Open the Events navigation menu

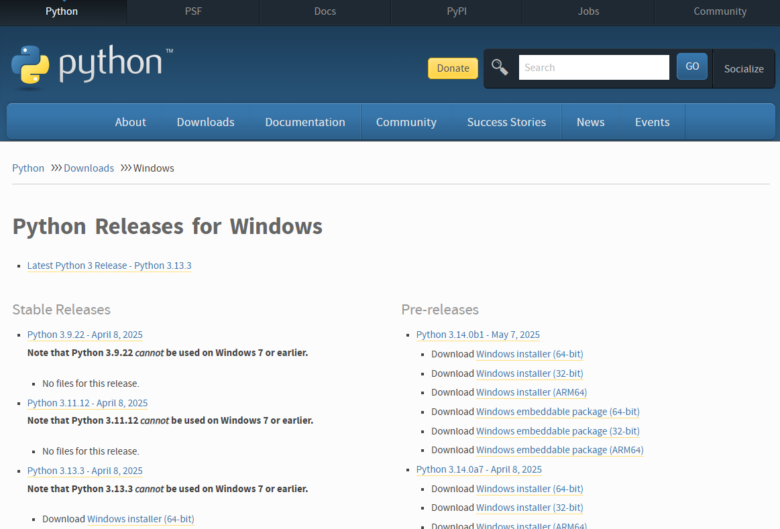tap(652, 122)
